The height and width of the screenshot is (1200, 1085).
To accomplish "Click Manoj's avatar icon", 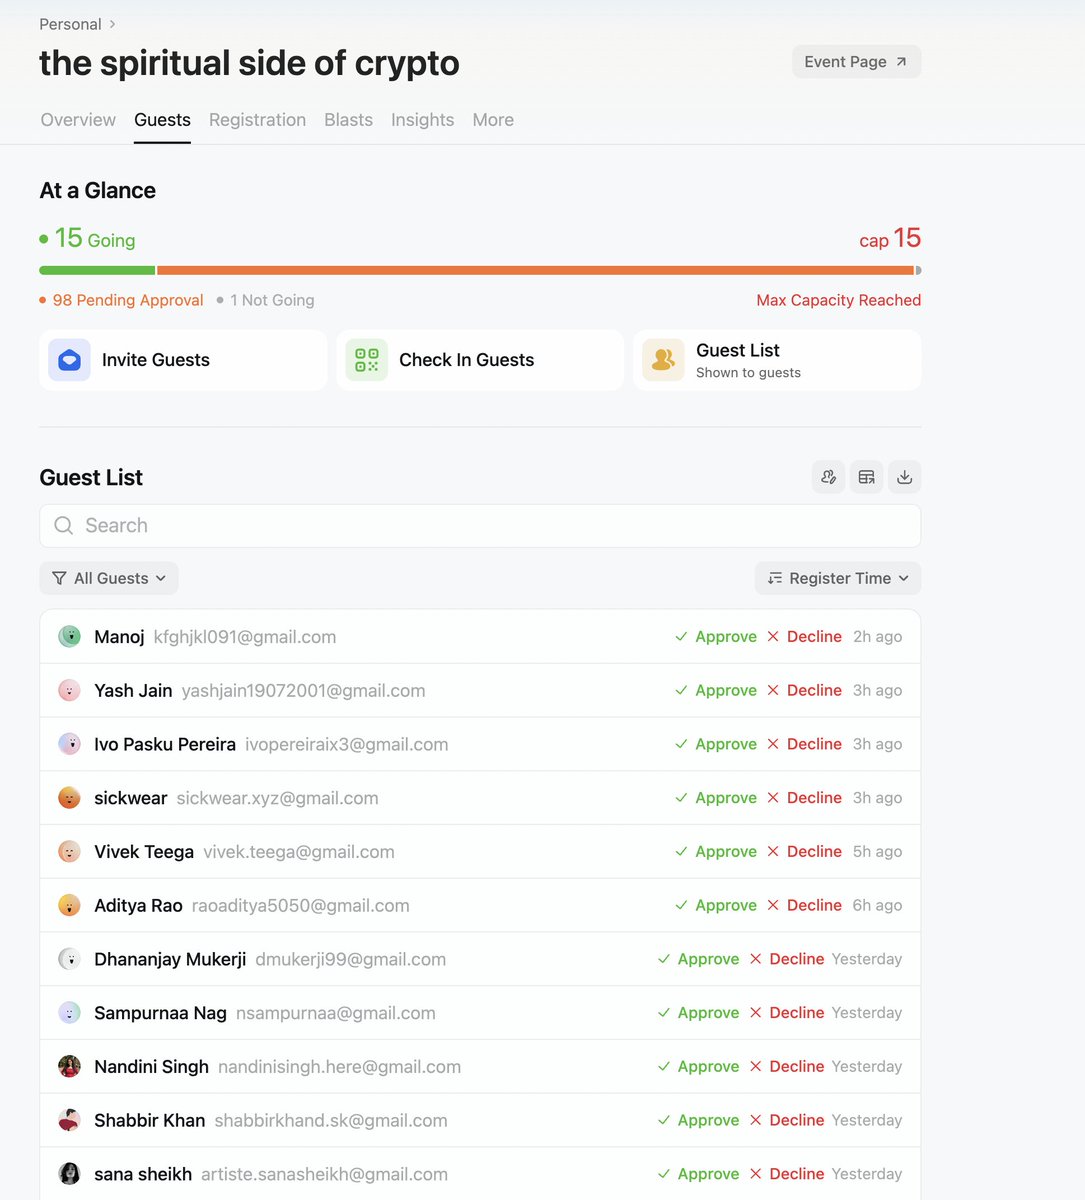I will click(x=69, y=636).
